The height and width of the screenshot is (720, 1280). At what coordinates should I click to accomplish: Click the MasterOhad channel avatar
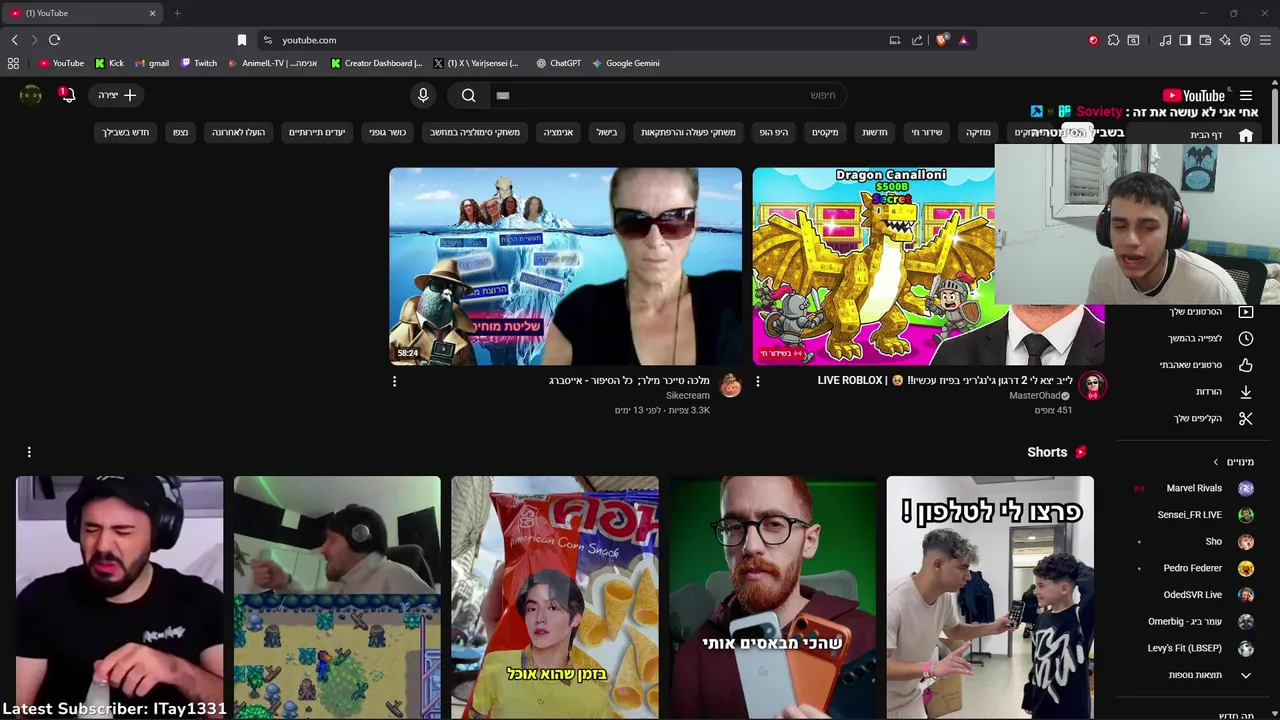coord(1093,386)
